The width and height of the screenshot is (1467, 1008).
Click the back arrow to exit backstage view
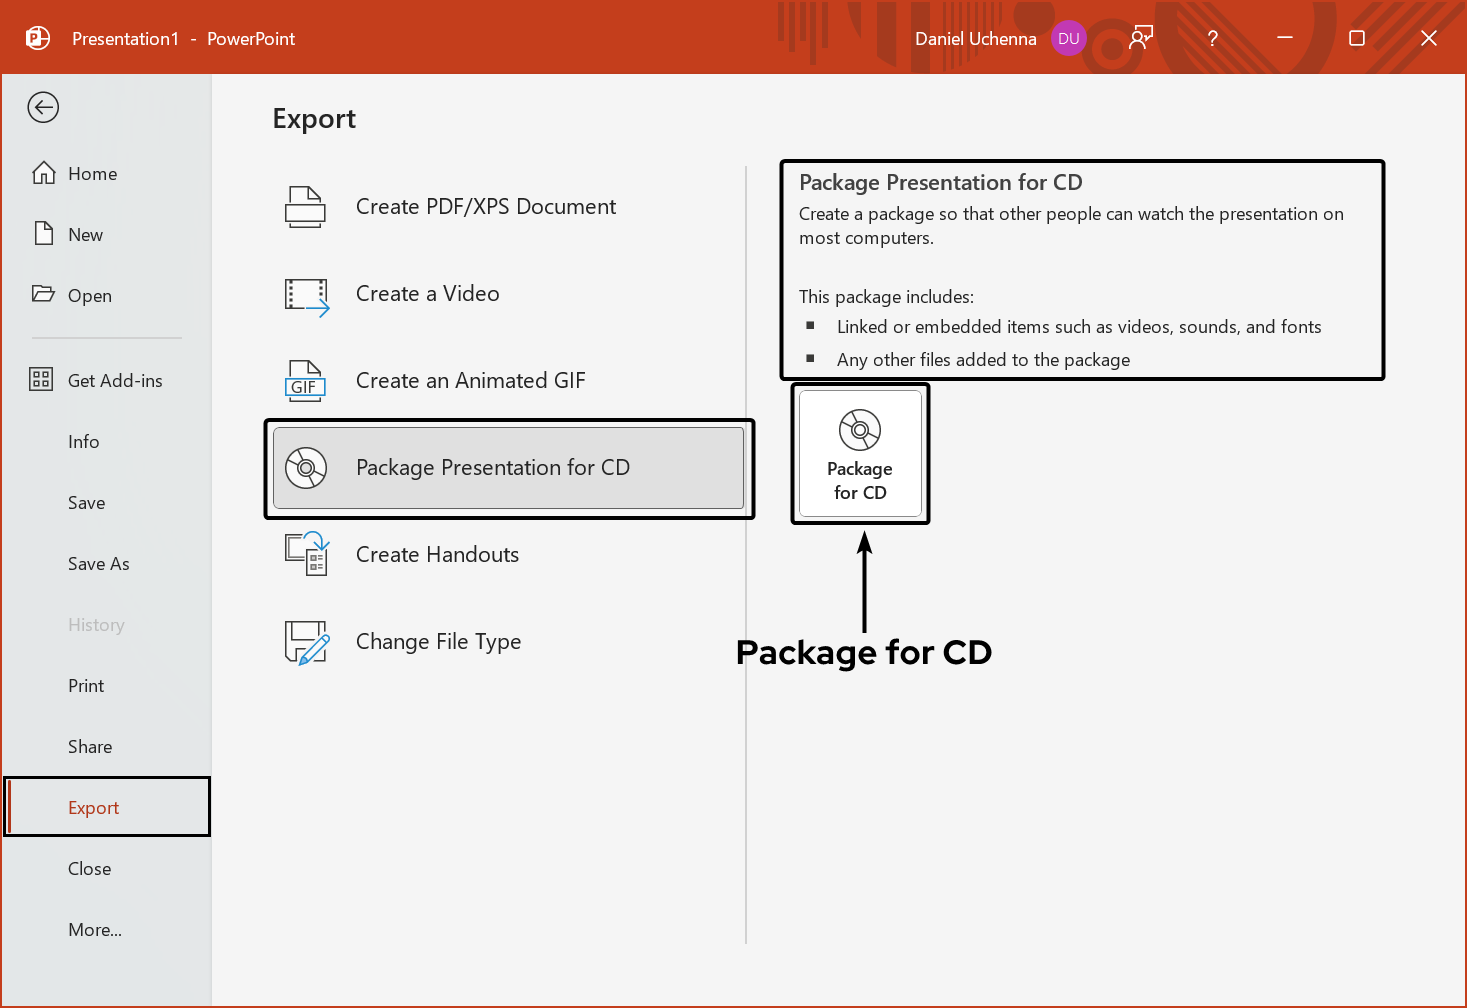[x=42, y=107]
